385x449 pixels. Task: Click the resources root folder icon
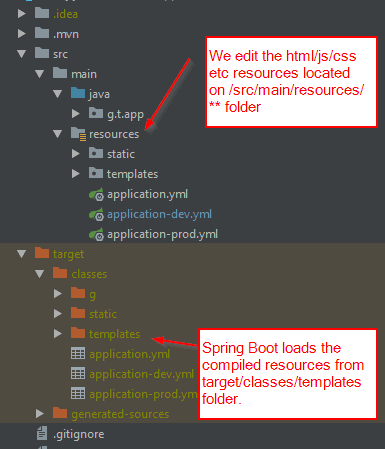[x=79, y=134]
